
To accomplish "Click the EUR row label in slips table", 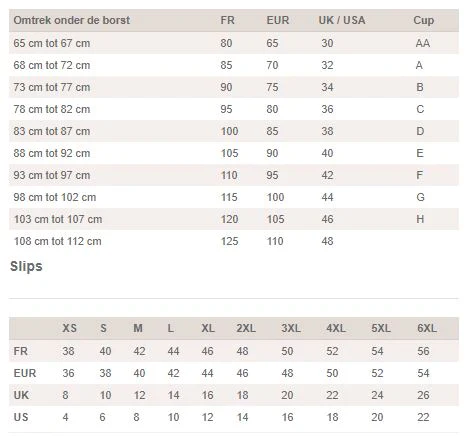I will point(25,373).
